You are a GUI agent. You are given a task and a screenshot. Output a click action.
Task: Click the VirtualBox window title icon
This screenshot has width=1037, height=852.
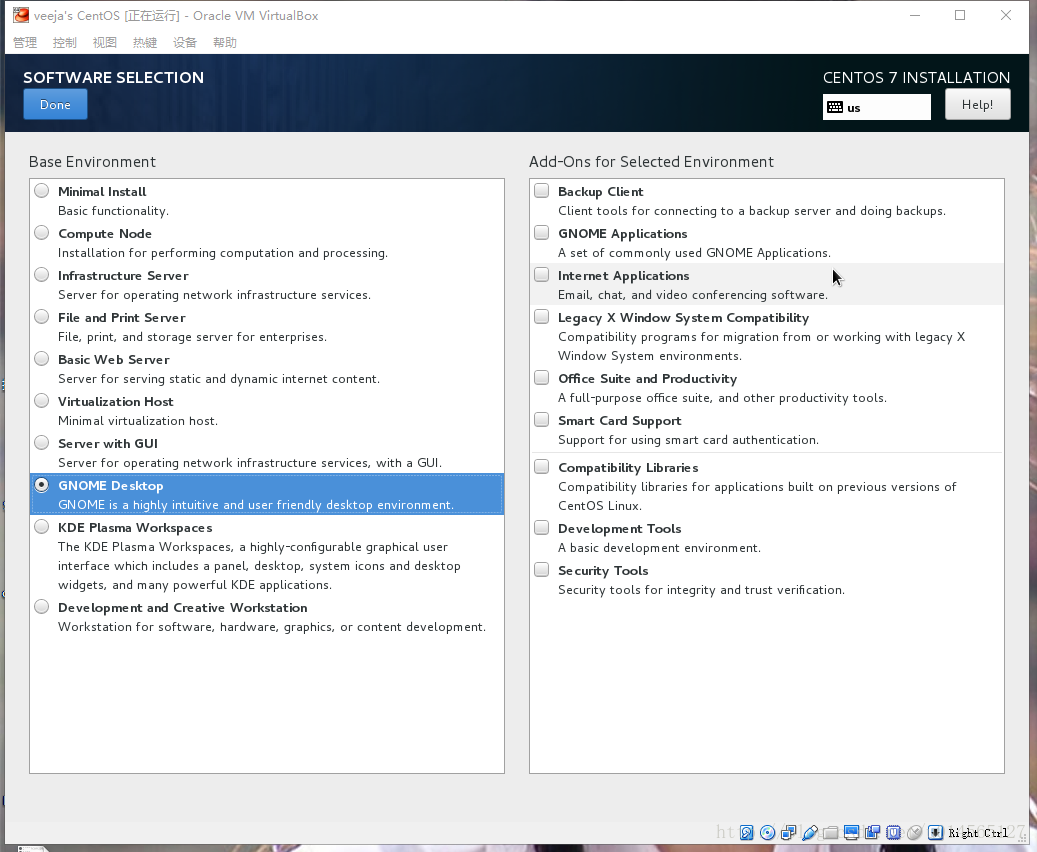(x=21, y=15)
